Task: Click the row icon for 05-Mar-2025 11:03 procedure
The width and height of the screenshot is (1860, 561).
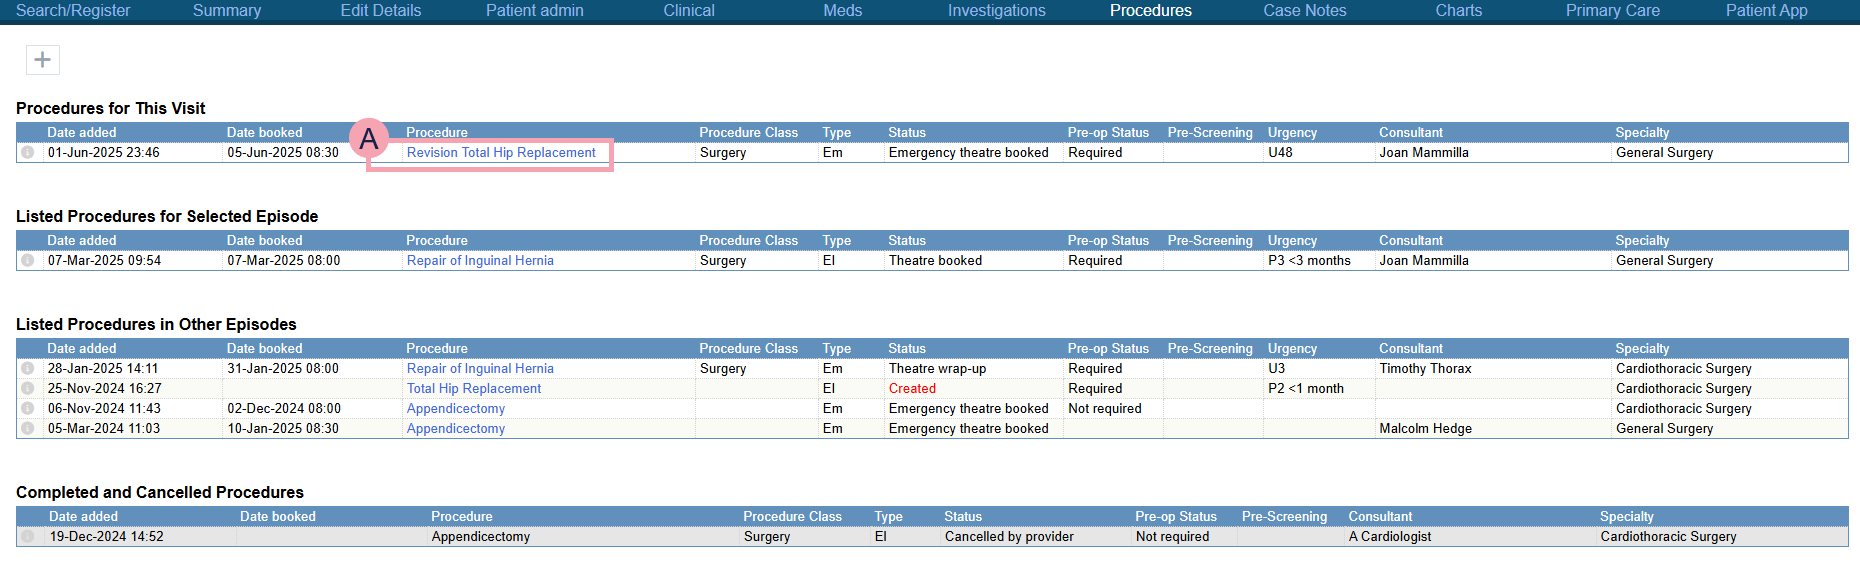Action: click(x=28, y=429)
